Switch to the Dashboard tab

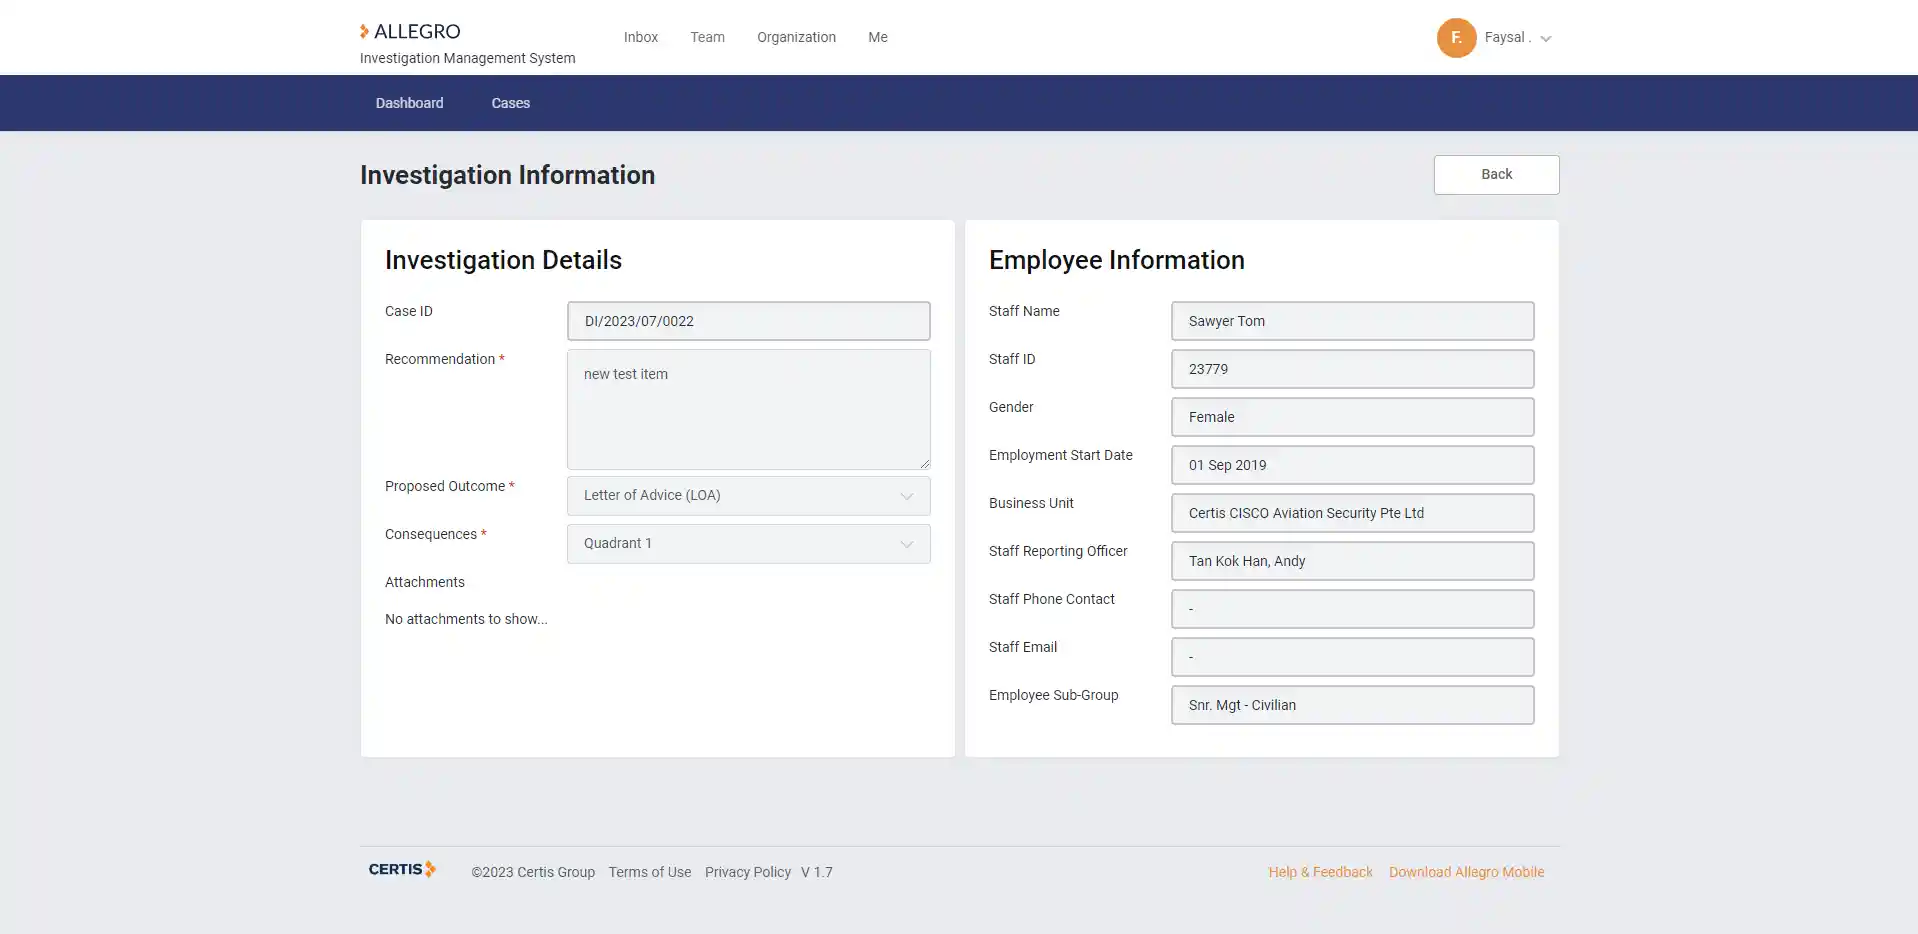(x=409, y=103)
